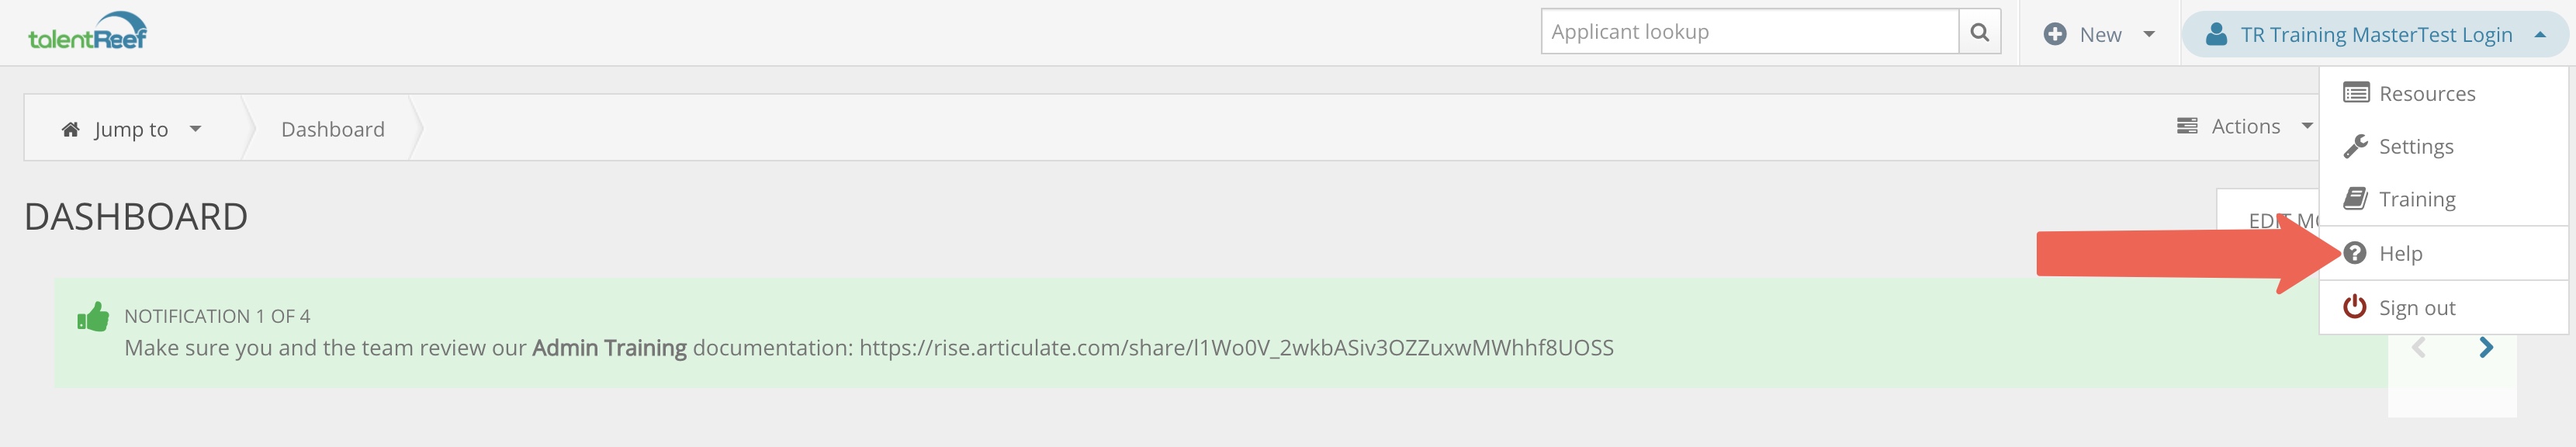Go to next notification arrow
The width and height of the screenshot is (2576, 447).
(x=2486, y=348)
